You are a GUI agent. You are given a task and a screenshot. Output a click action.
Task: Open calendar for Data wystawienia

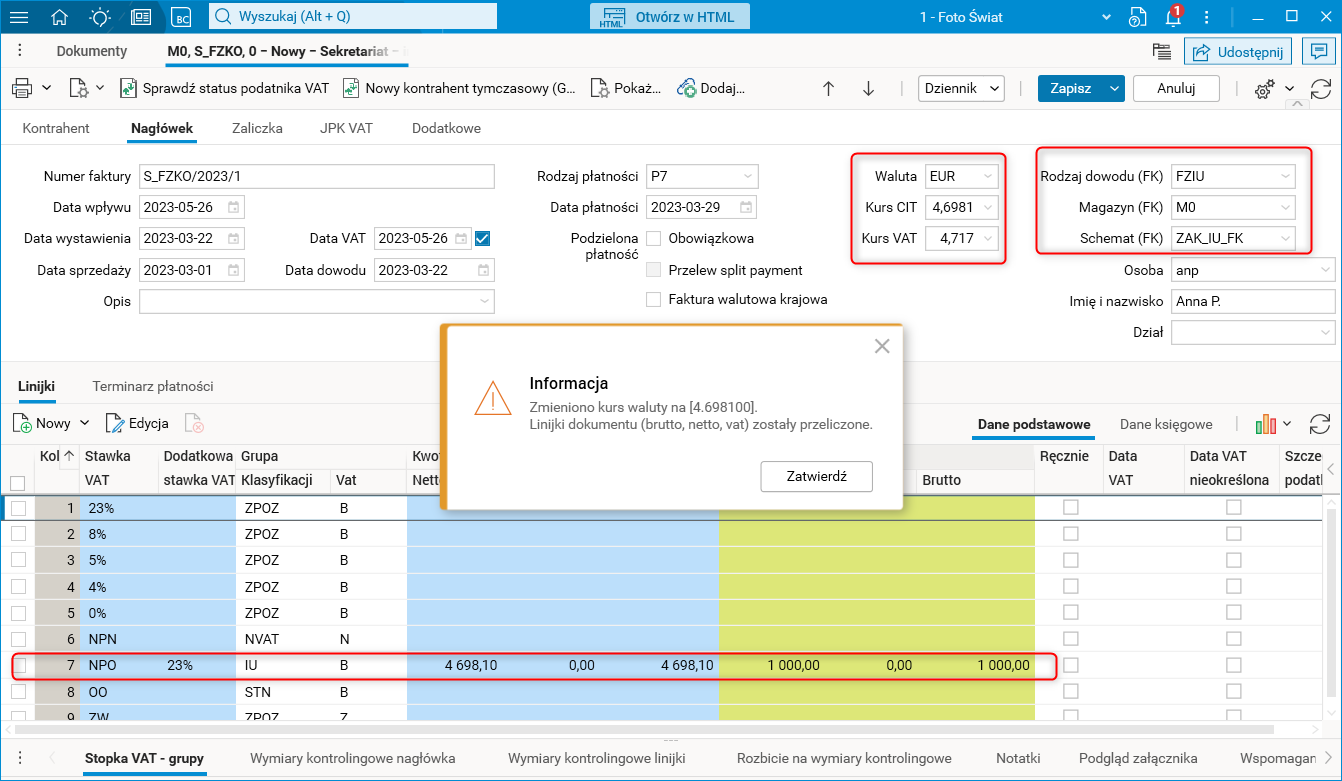tap(233, 239)
